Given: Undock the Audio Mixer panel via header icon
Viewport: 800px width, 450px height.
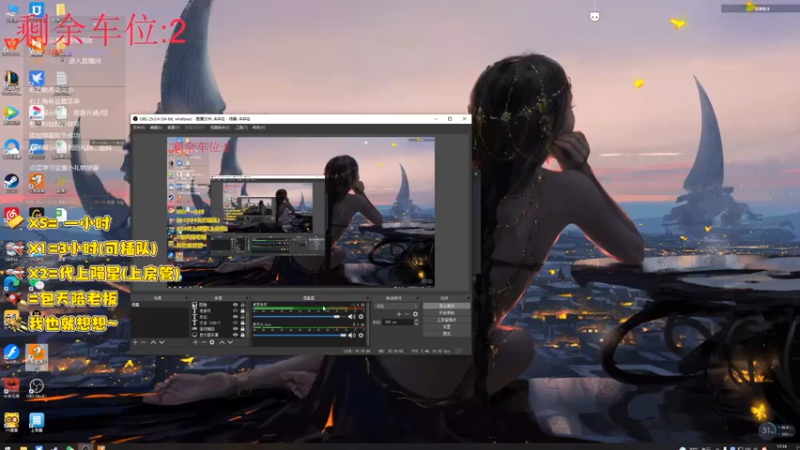Looking at the screenshot, I should (x=367, y=297).
